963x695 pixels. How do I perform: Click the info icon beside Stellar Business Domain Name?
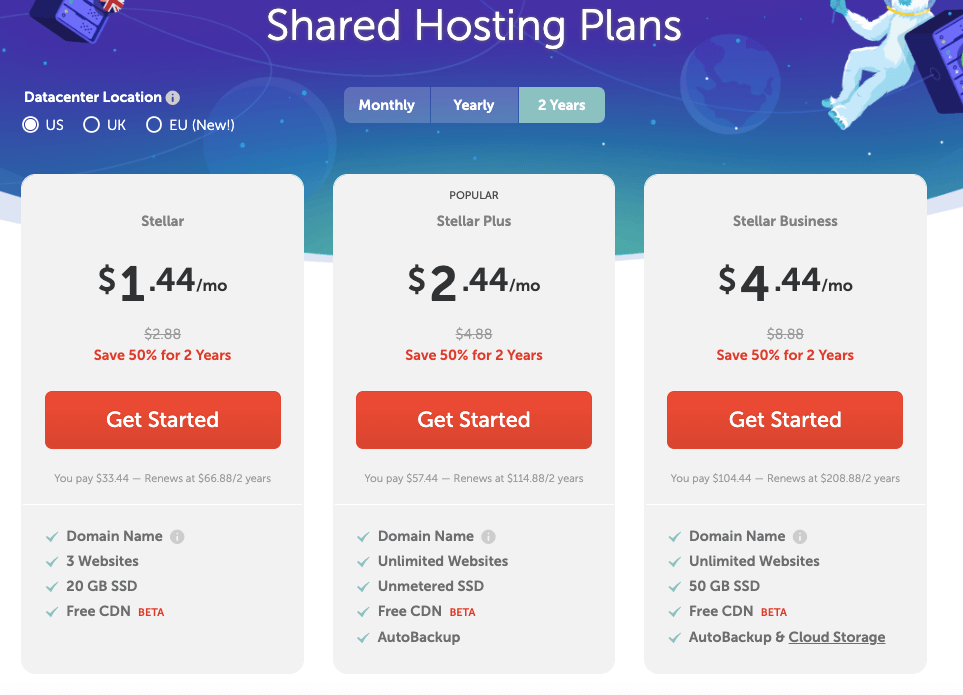(x=799, y=536)
